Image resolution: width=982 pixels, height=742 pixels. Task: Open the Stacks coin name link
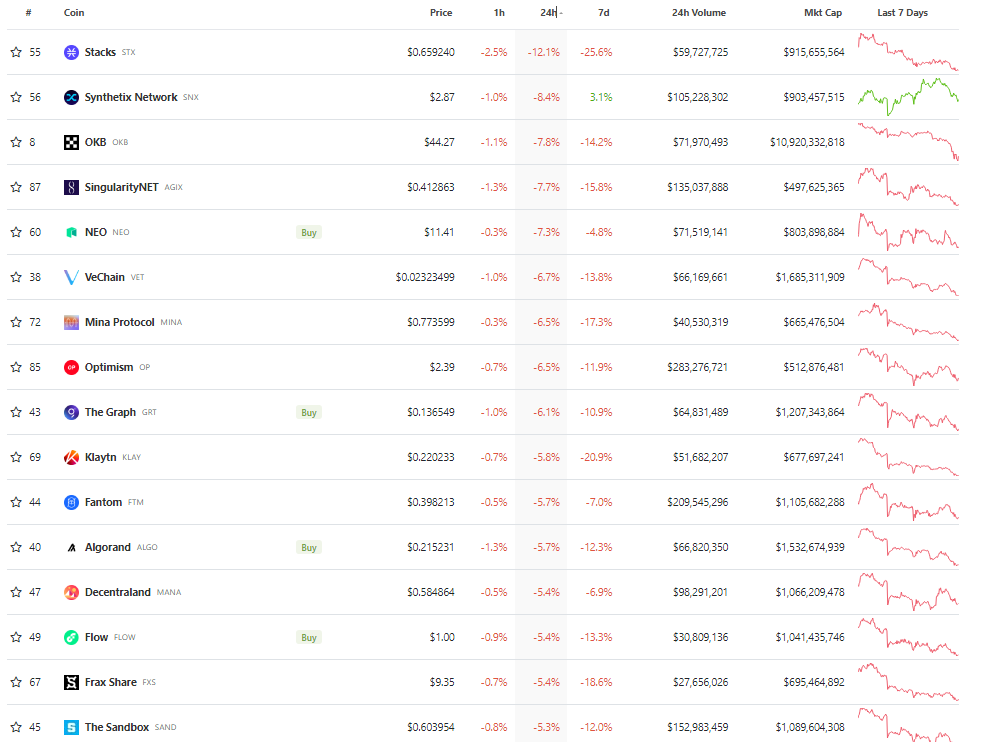click(x=100, y=52)
